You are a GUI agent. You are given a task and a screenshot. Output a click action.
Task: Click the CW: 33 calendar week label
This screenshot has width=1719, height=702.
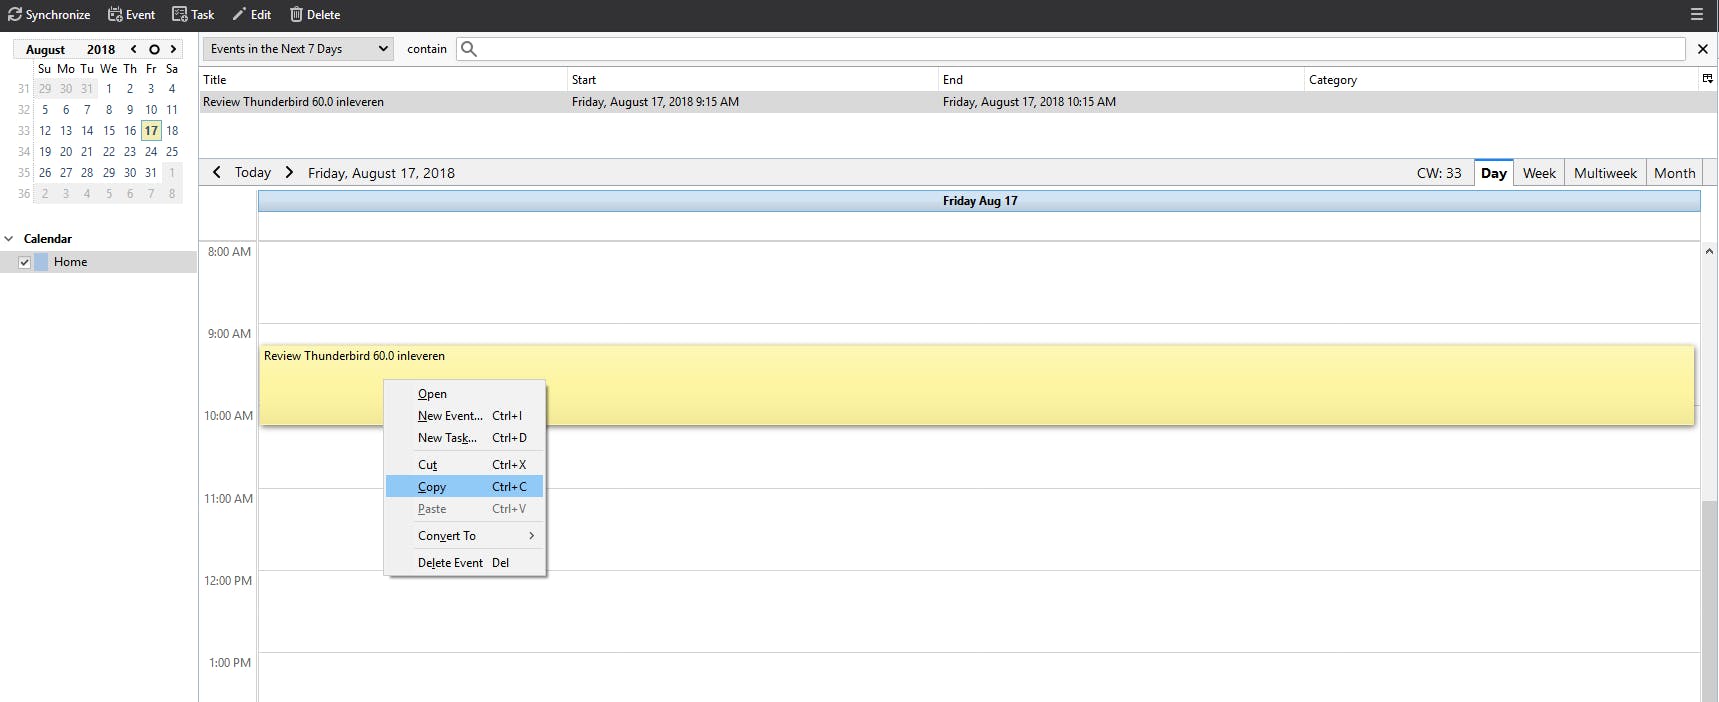point(1439,173)
